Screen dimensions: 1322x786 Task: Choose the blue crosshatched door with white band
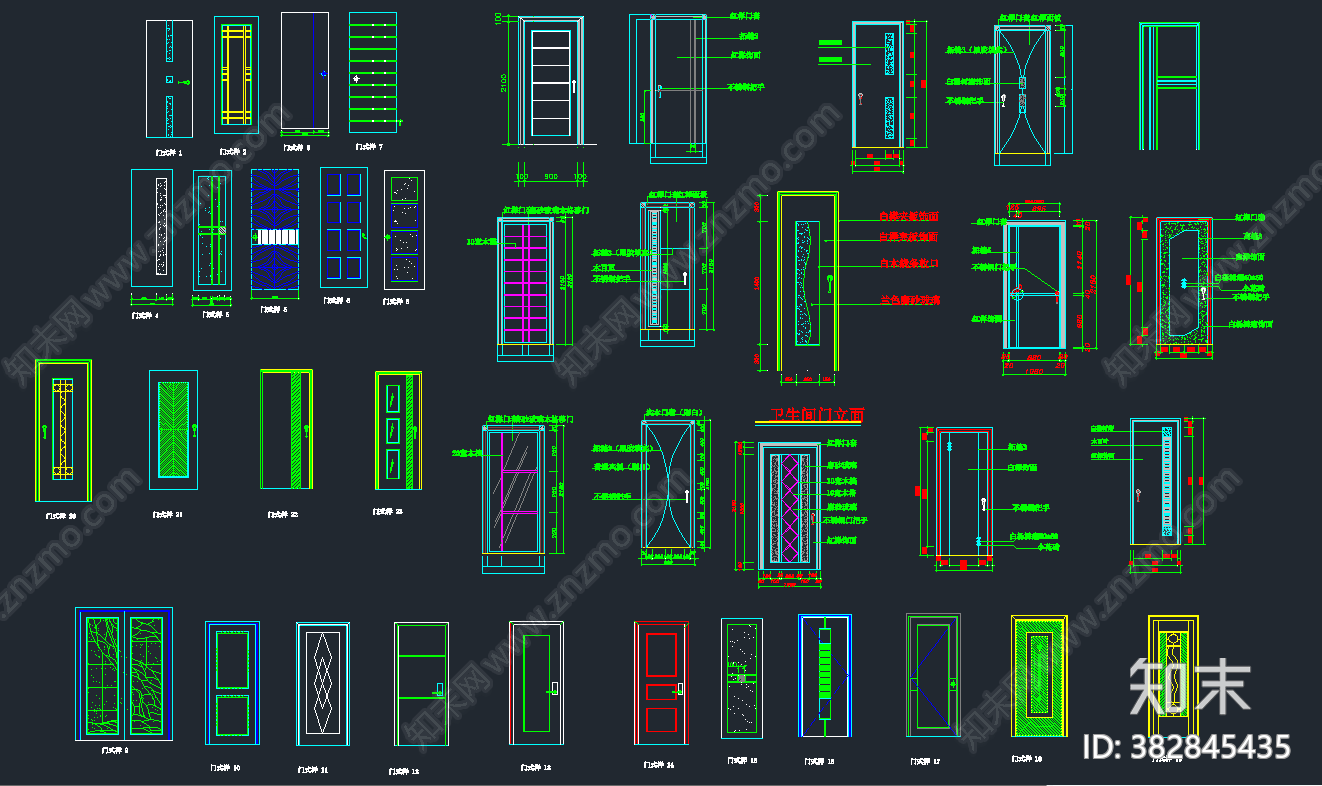pos(274,232)
